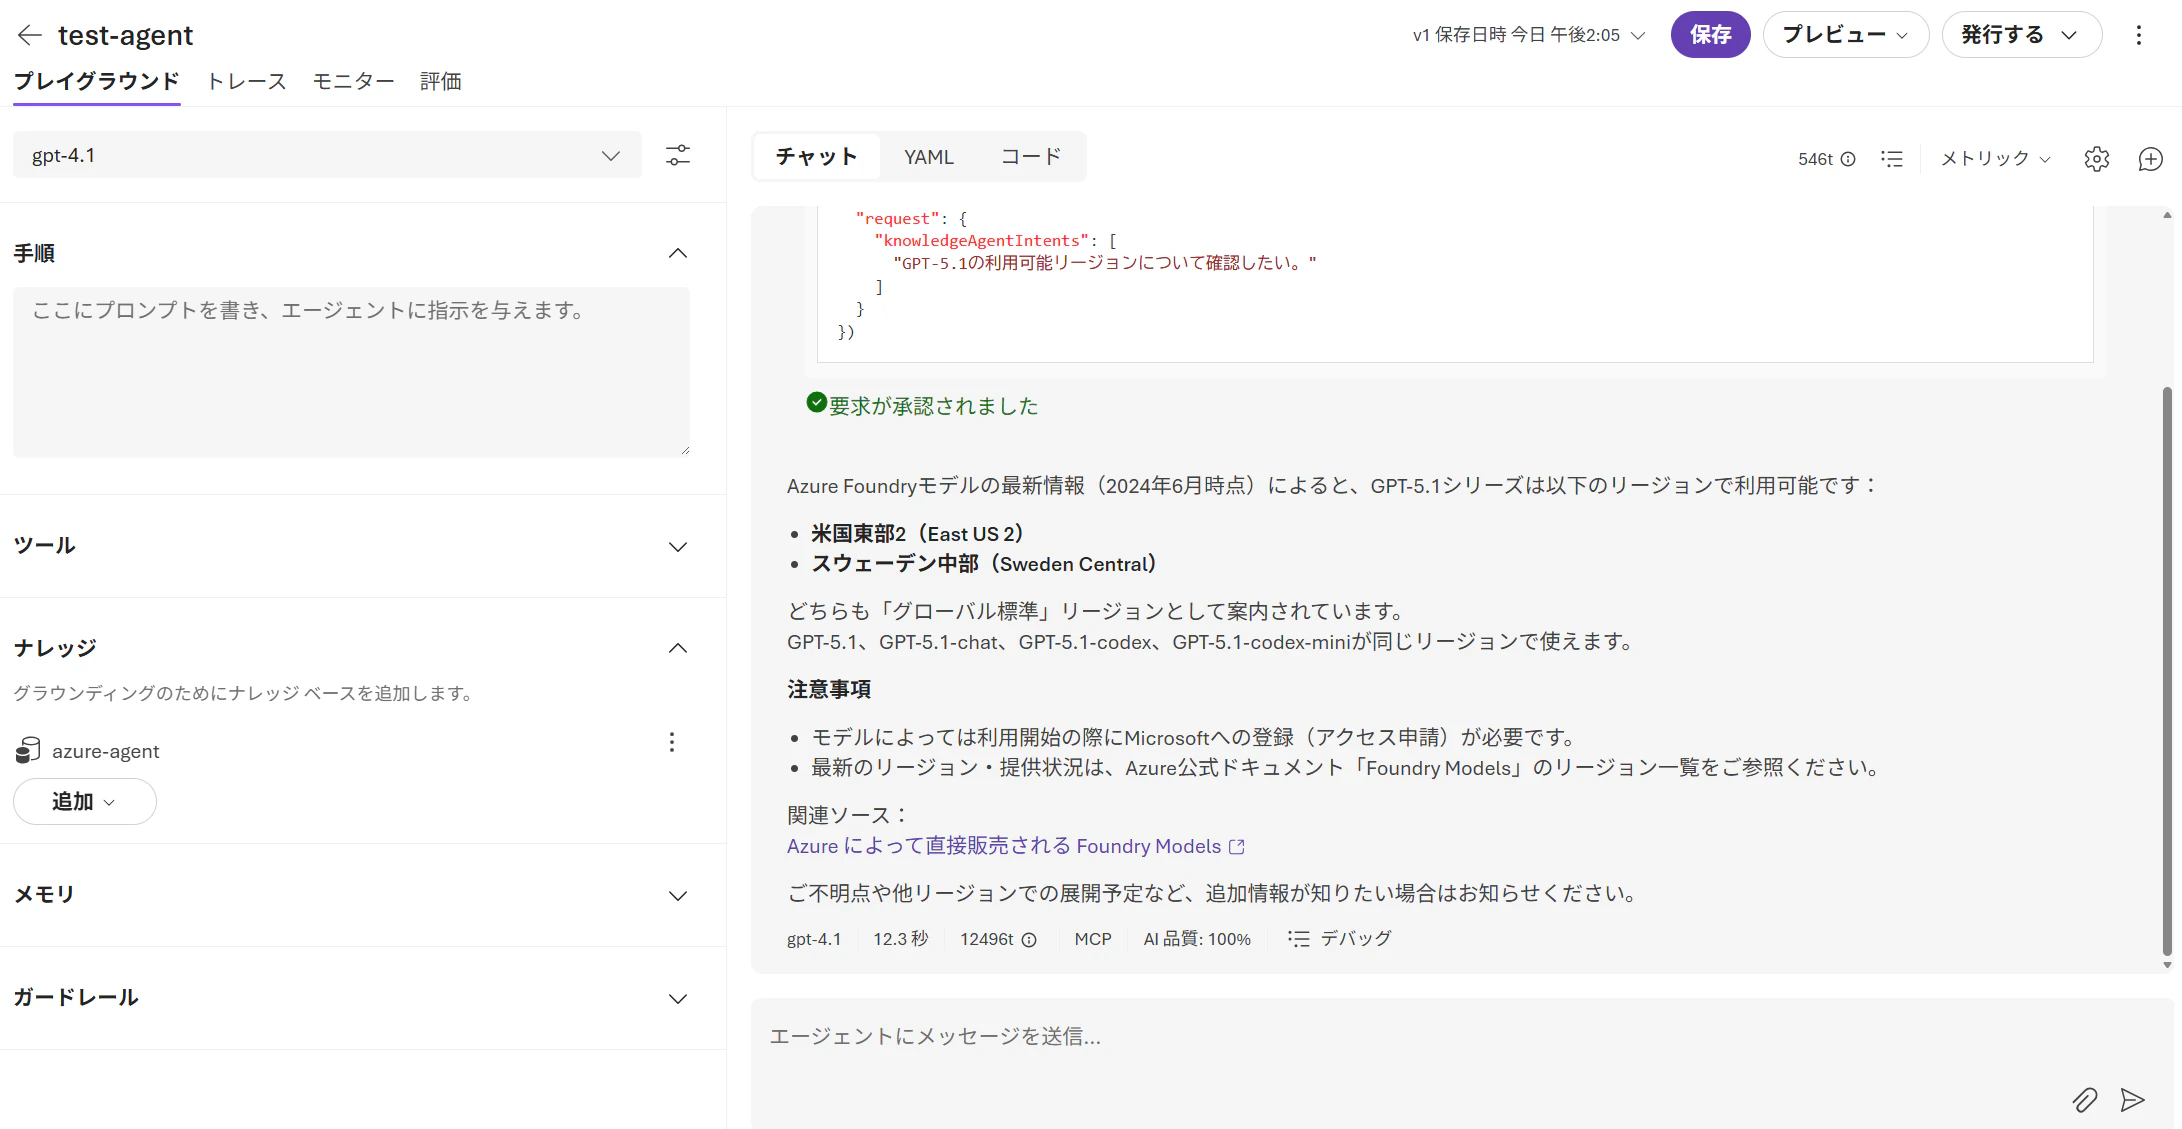Switch to the トレース tab

(x=246, y=81)
